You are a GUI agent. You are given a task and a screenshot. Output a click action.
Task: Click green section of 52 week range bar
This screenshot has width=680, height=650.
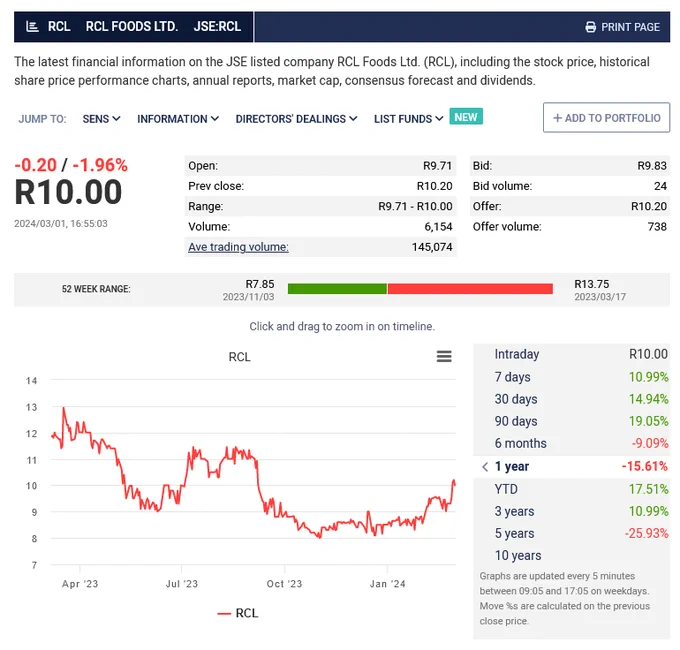(x=337, y=289)
